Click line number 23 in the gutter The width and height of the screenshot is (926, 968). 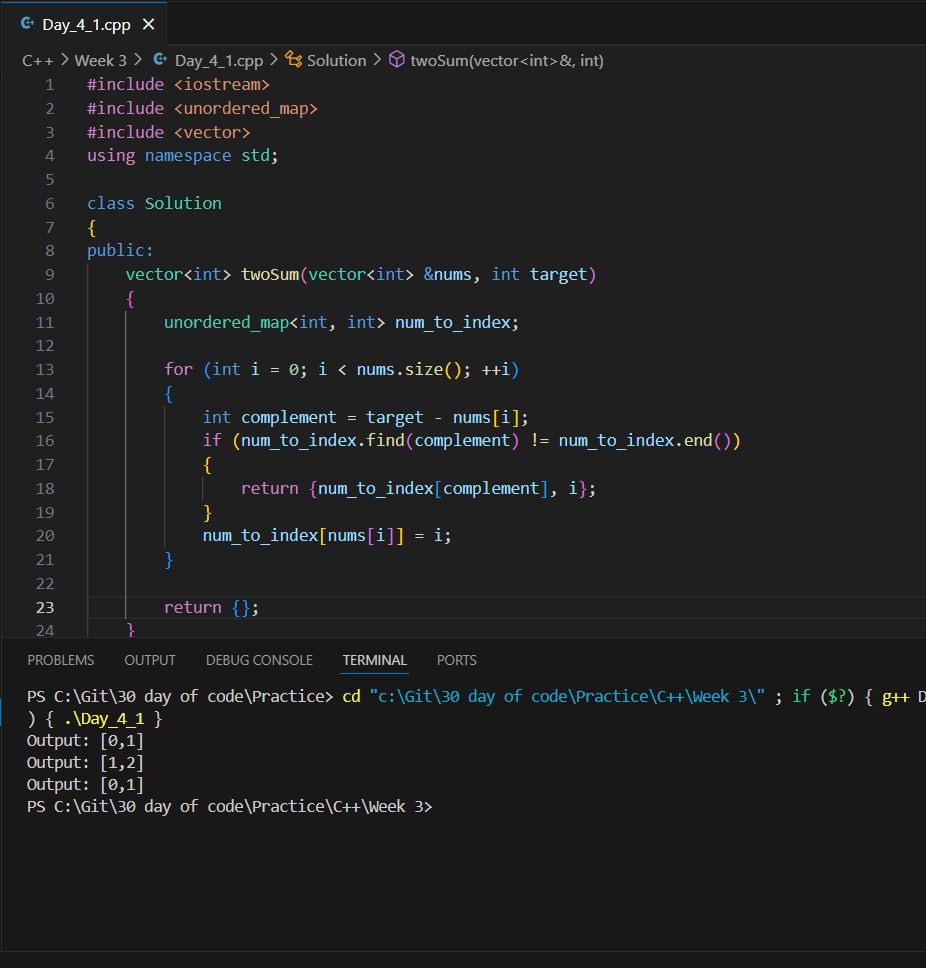coord(45,607)
